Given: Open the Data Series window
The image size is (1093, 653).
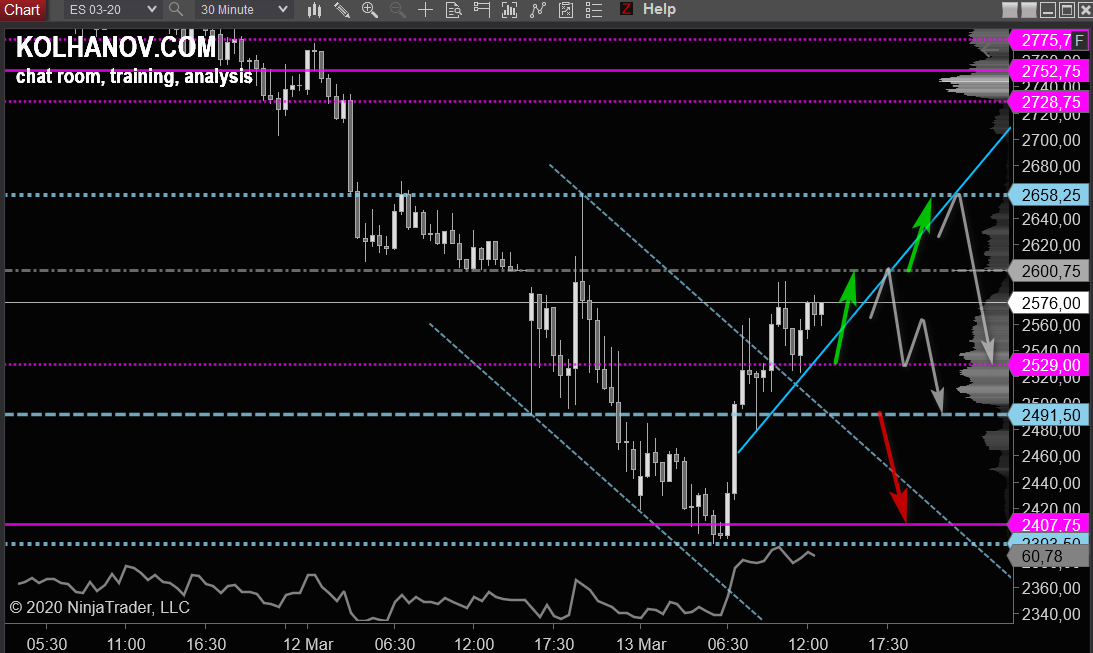Looking at the screenshot, I should (510, 10).
